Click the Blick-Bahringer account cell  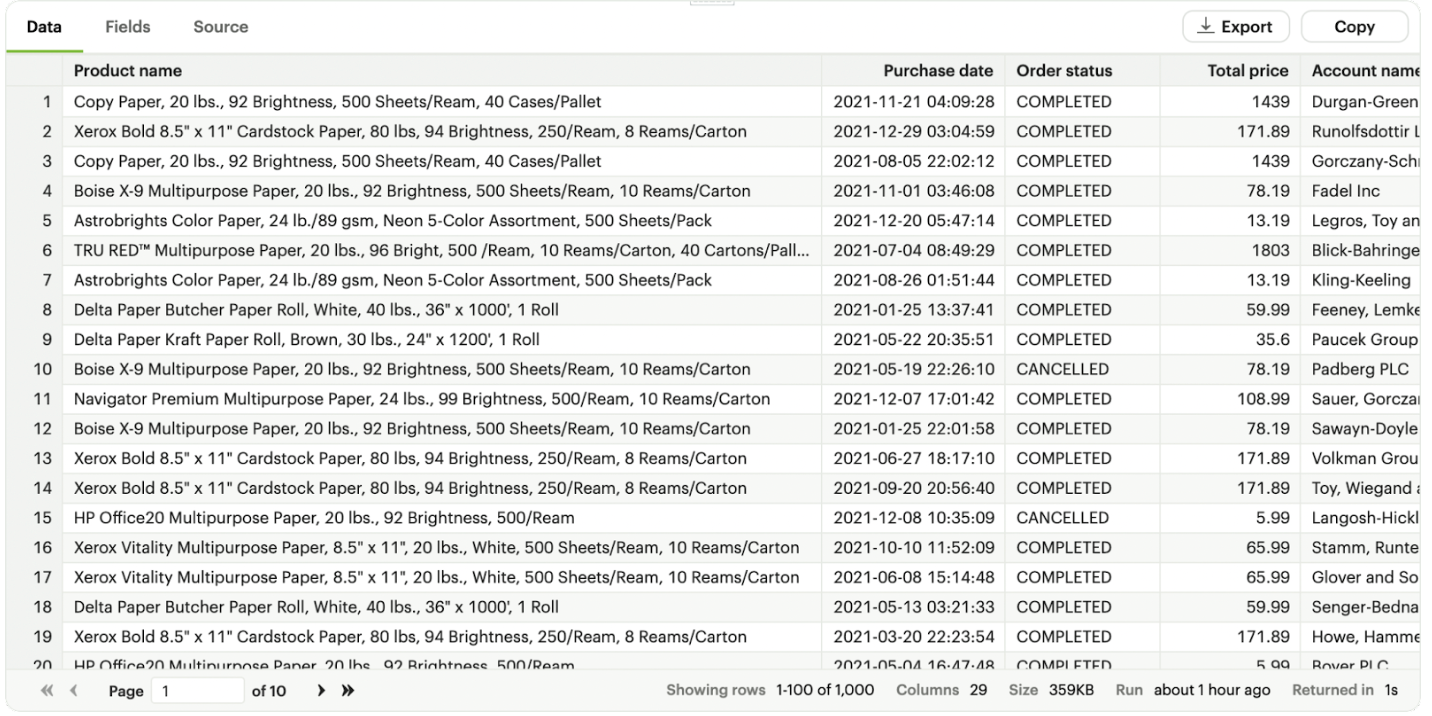pyautogui.click(x=1360, y=250)
